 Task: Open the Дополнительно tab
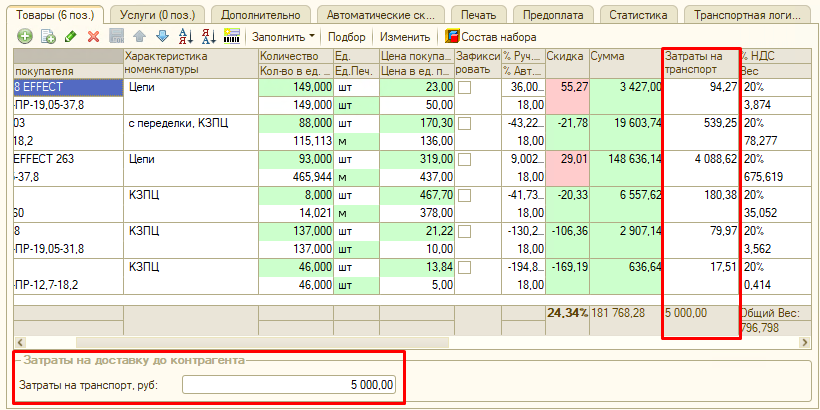260,15
